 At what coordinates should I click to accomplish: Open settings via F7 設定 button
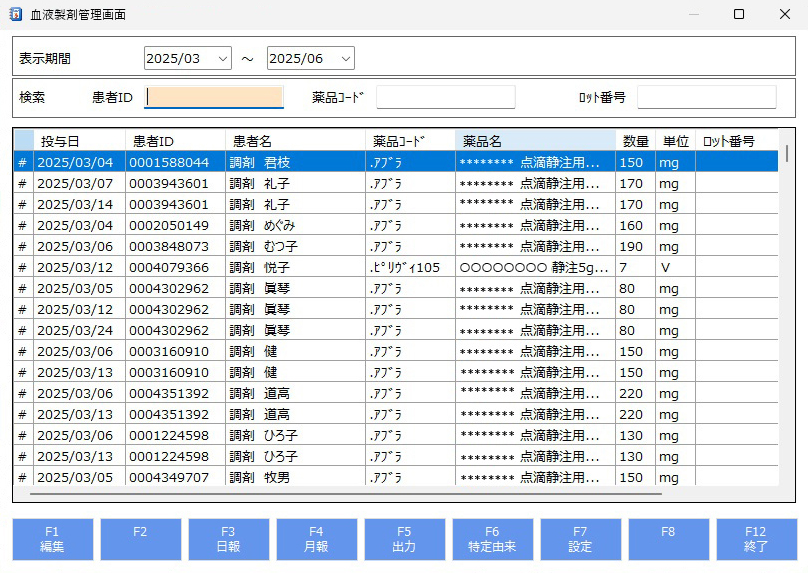click(x=580, y=539)
